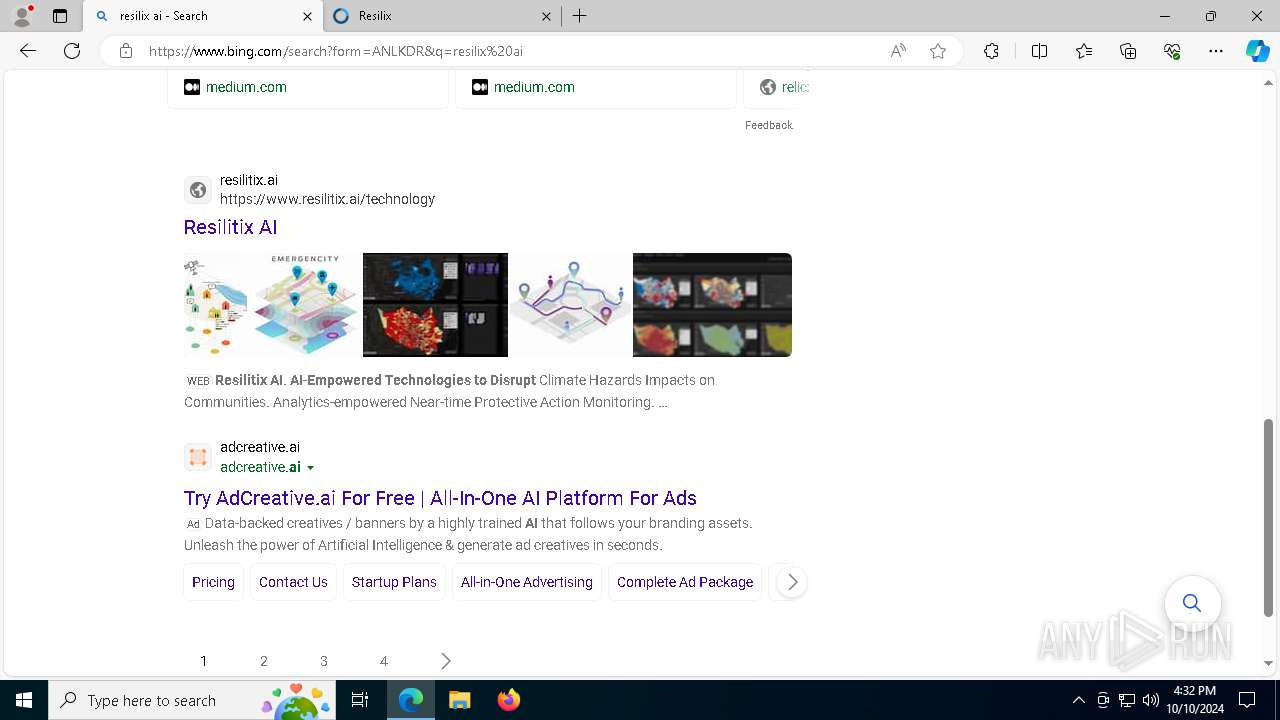Open the Collections icon
The image size is (1280, 720).
pyautogui.click(x=1128, y=51)
